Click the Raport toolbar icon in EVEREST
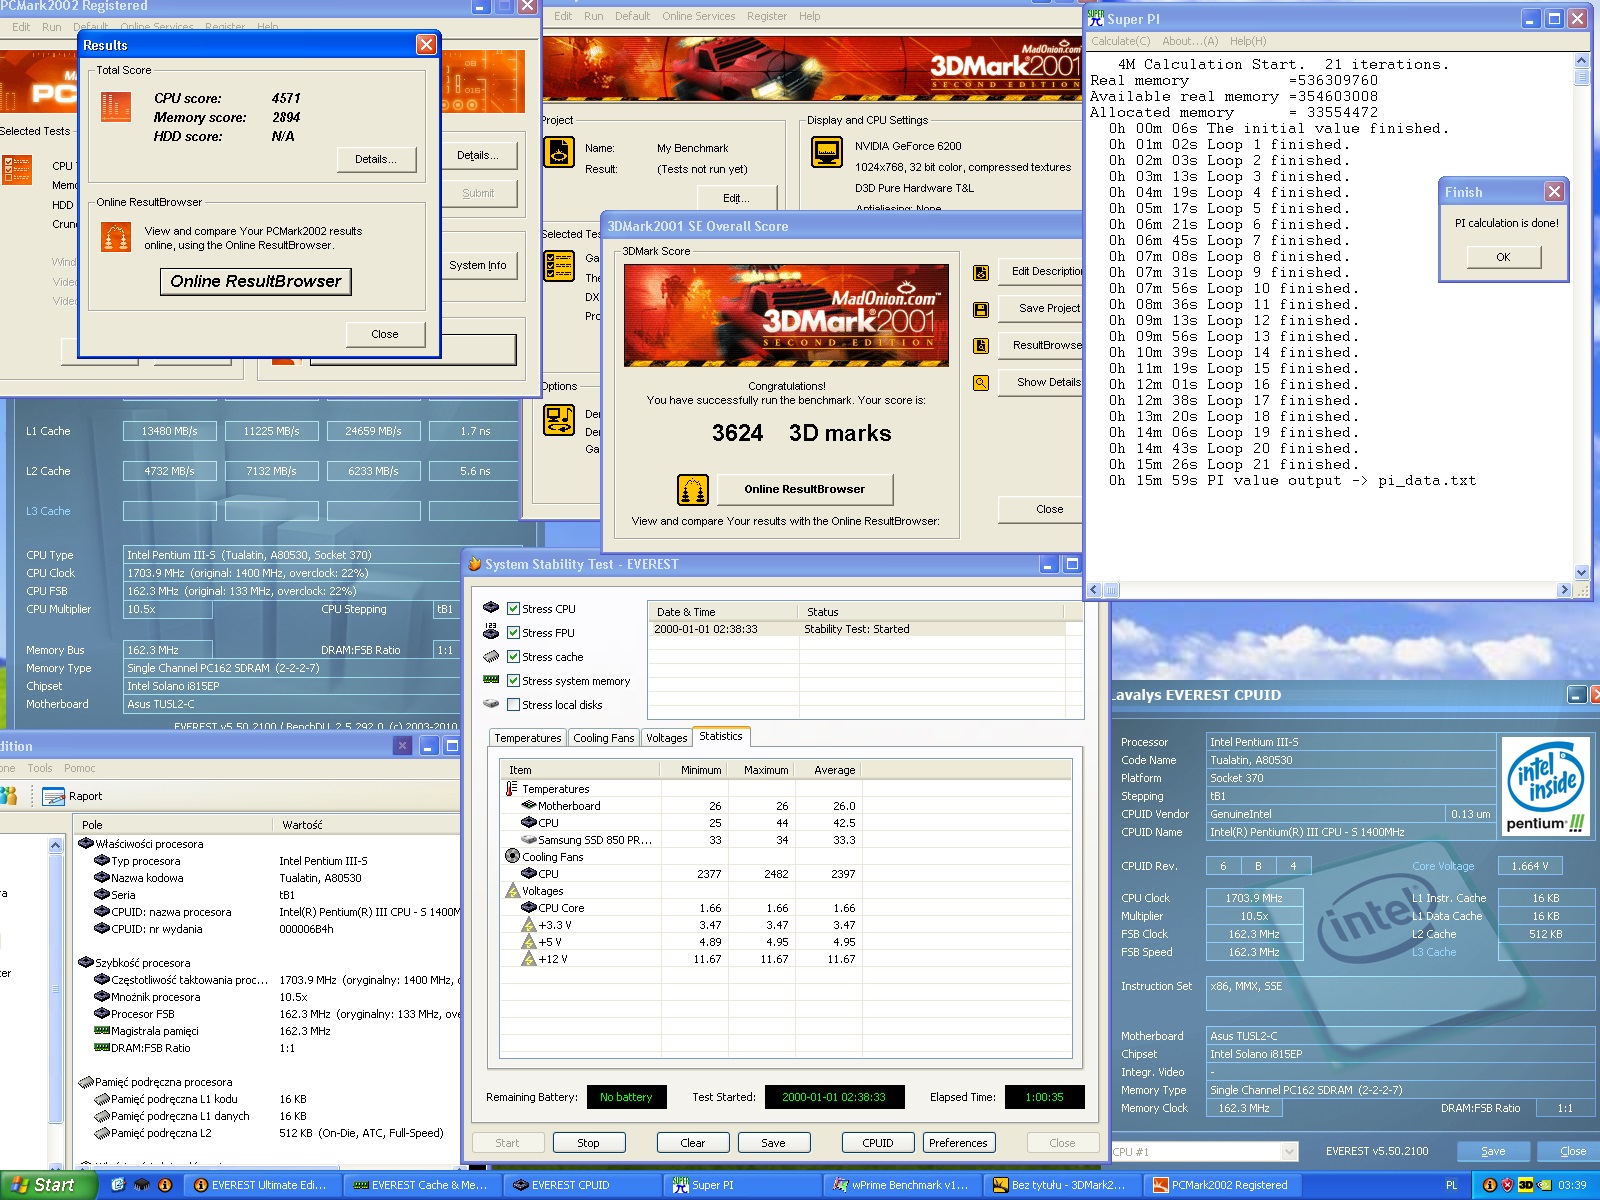 coord(53,796)
